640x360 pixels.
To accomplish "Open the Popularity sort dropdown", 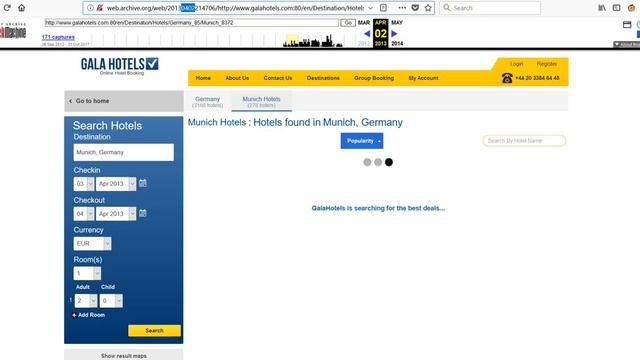I will click(x=362, y=141).
